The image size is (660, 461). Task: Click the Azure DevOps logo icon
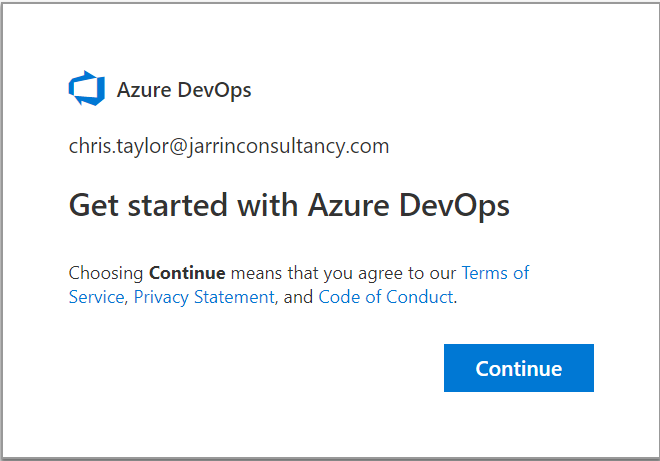86,89
